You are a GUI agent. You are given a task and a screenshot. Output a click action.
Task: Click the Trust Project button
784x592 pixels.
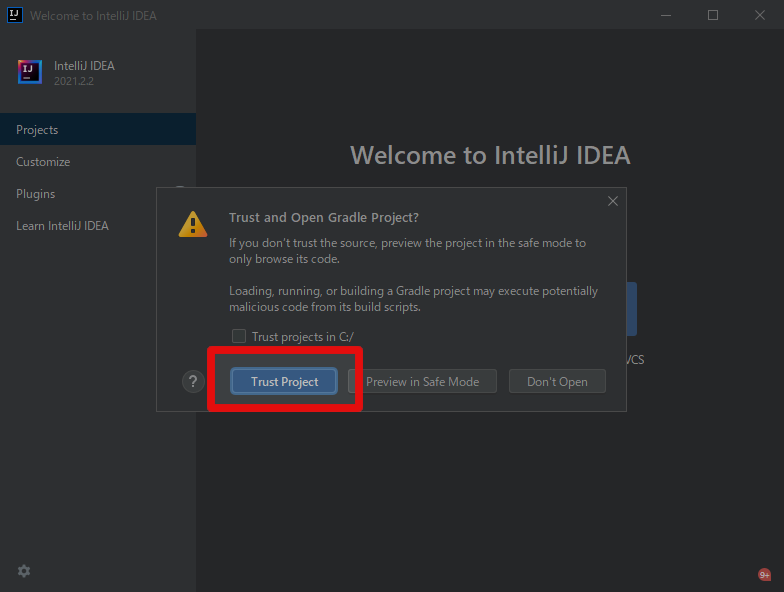(x=284, y=382)
